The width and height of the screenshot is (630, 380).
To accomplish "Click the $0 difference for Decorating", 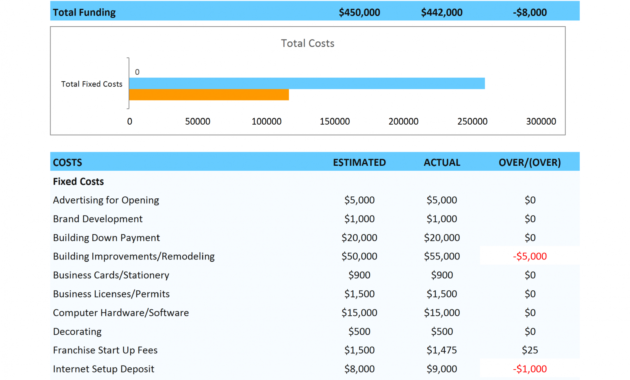I will [530, 332].
